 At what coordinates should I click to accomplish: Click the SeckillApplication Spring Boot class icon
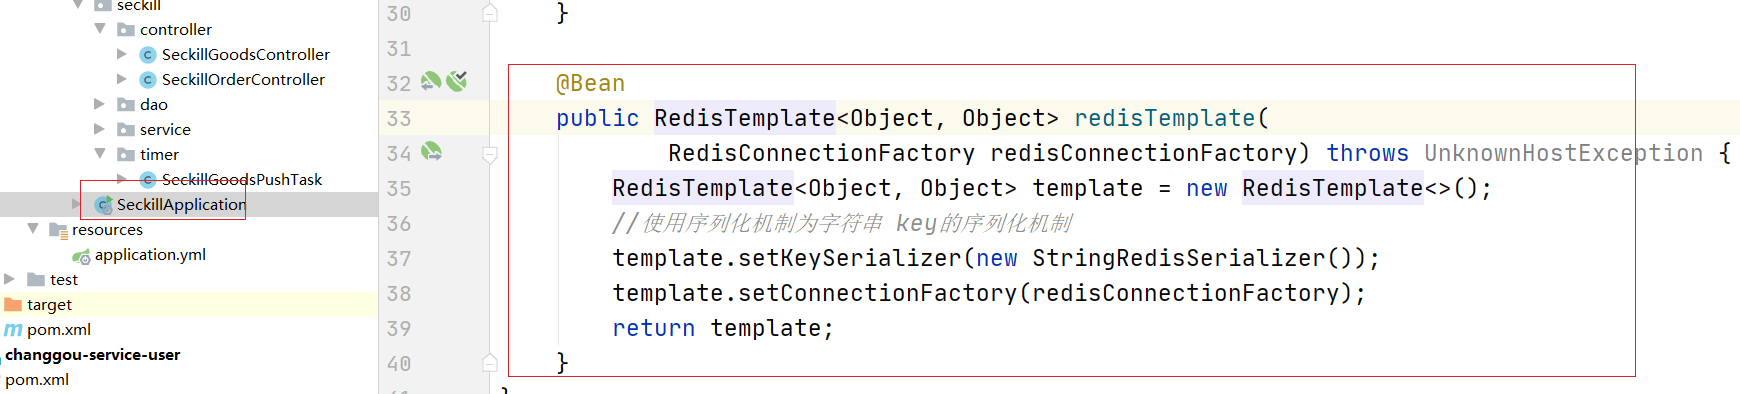[103, 205]
